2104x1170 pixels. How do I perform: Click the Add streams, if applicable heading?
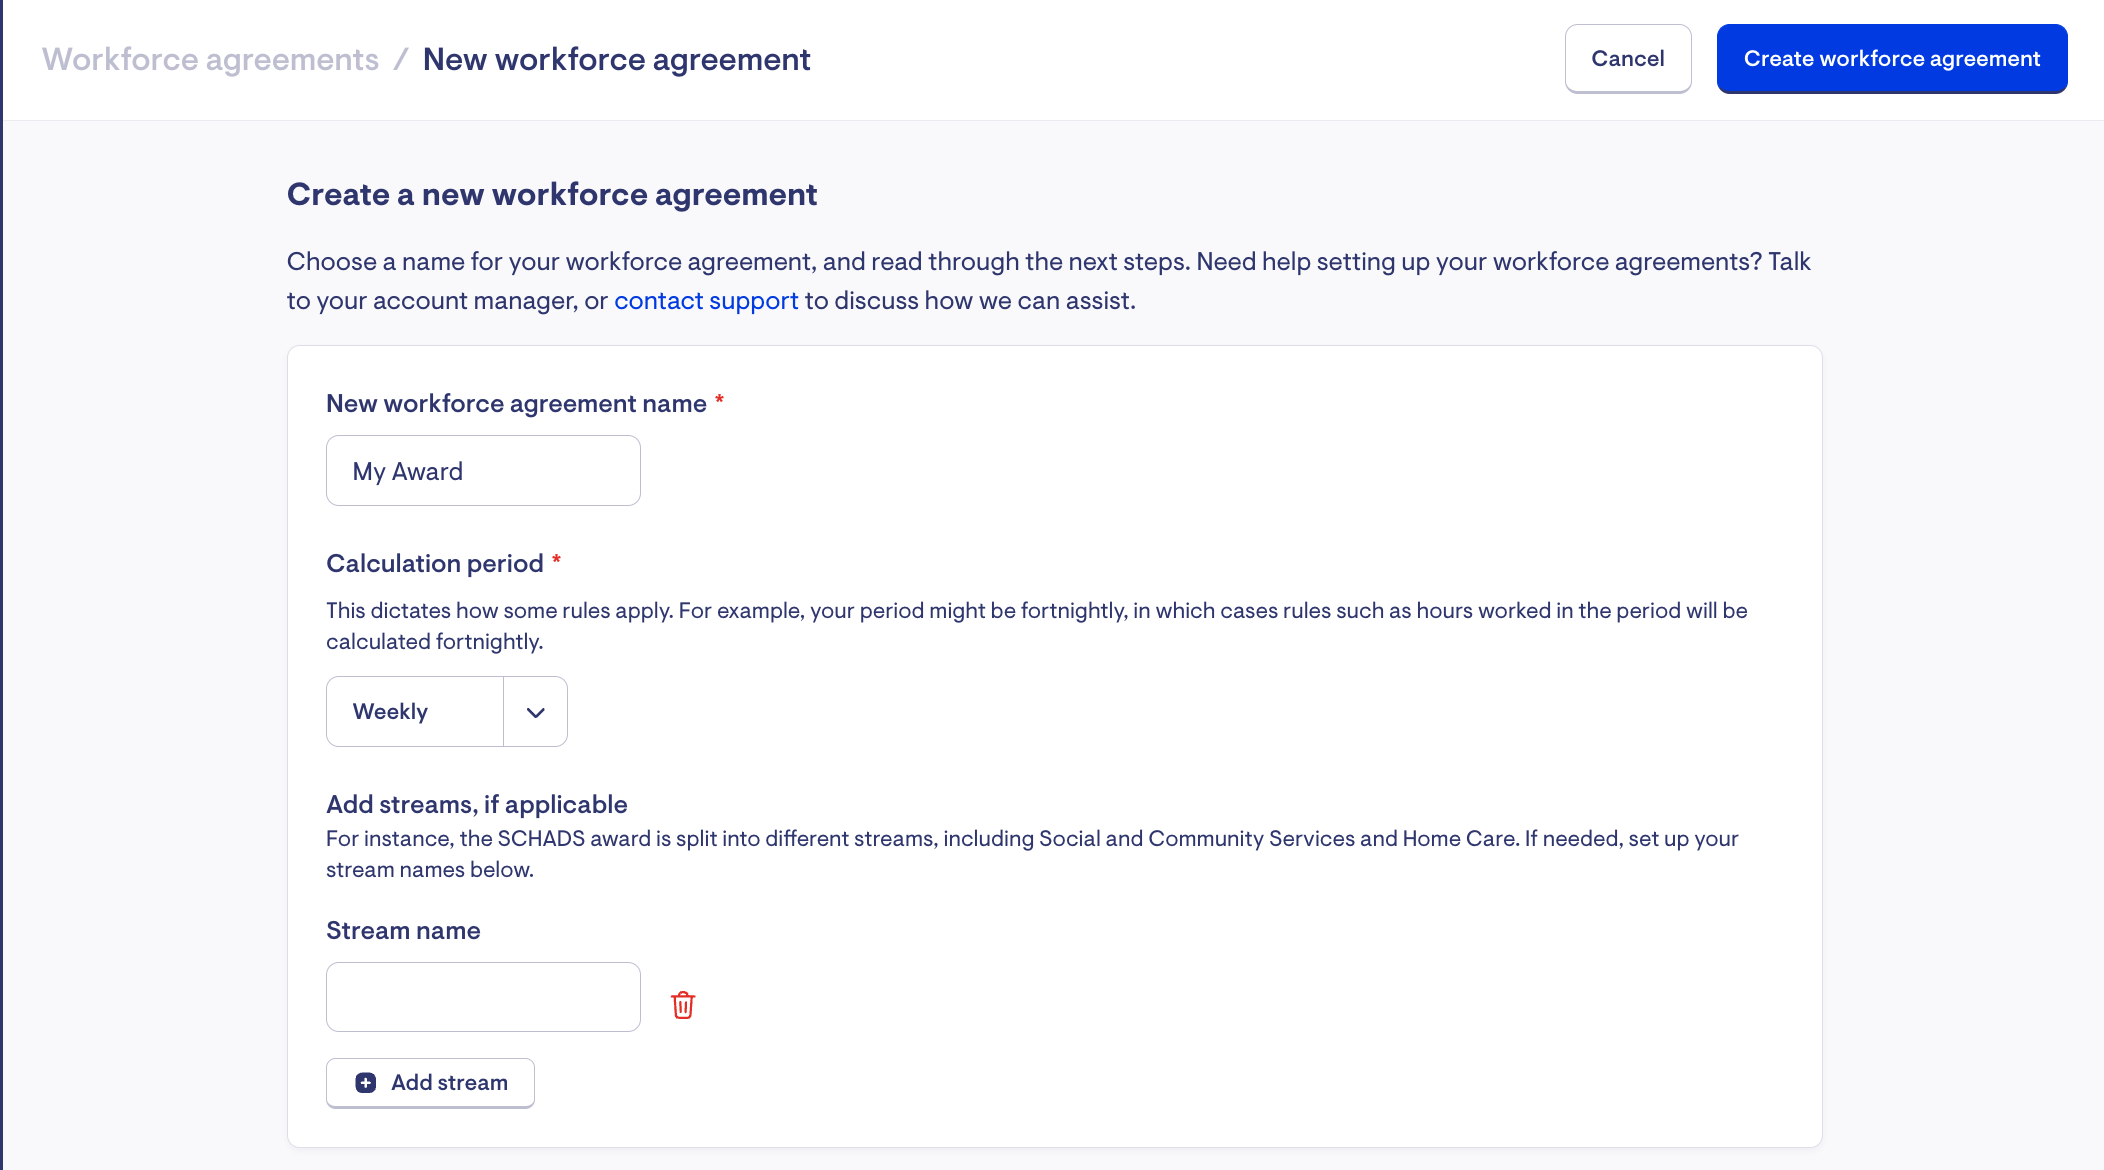click(x=477, y=805)
